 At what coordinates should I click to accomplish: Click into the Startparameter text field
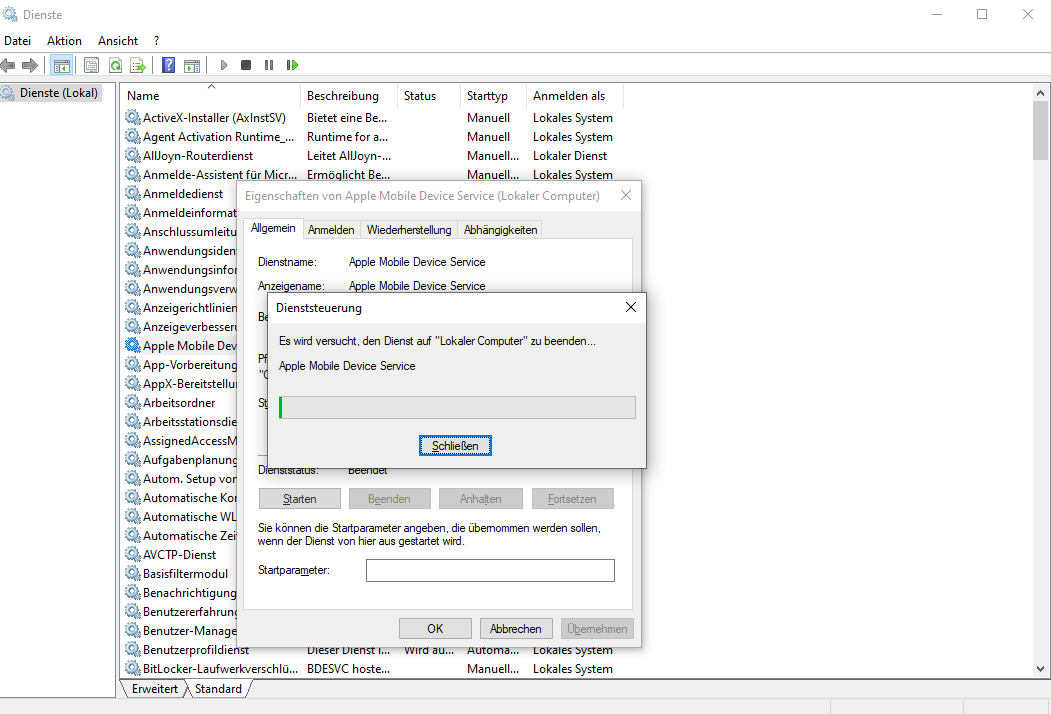click(x=490, y=571)
